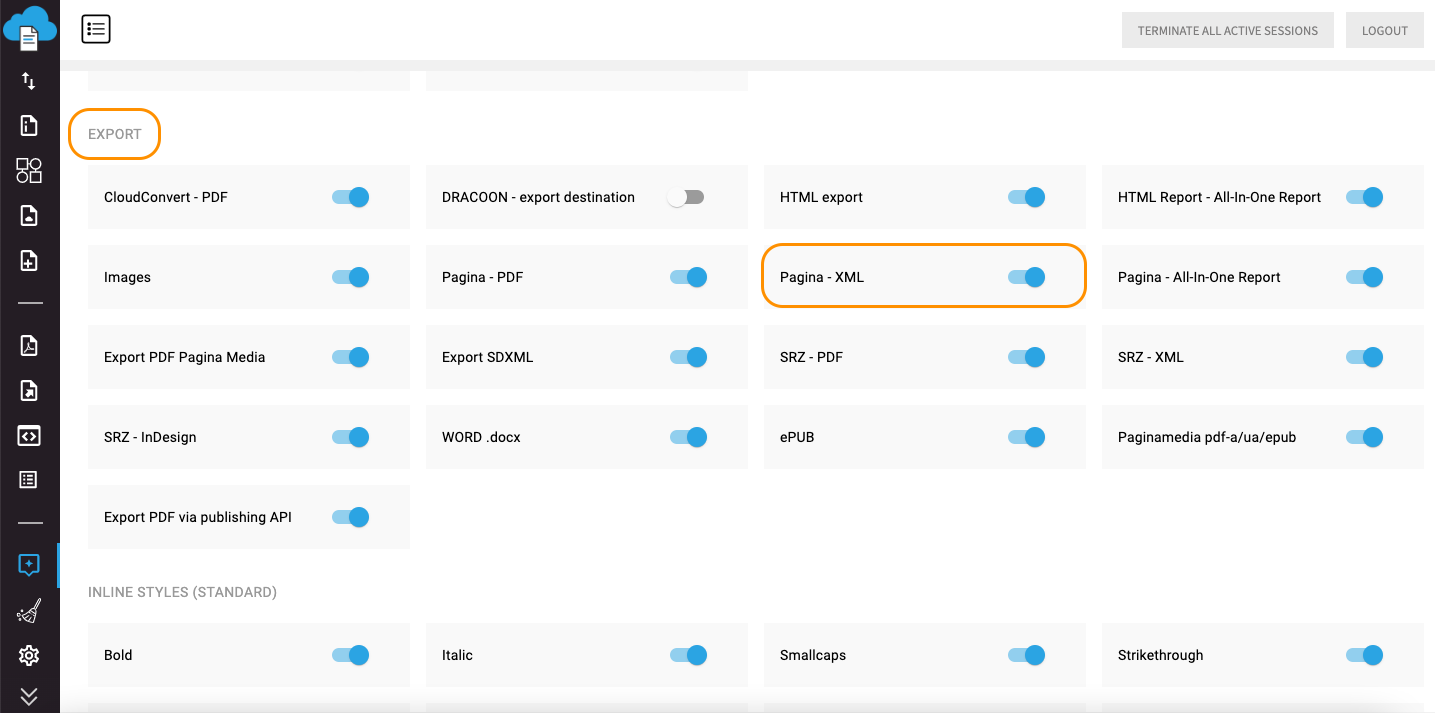Turn off the Images export toggle

click(351, 277)
